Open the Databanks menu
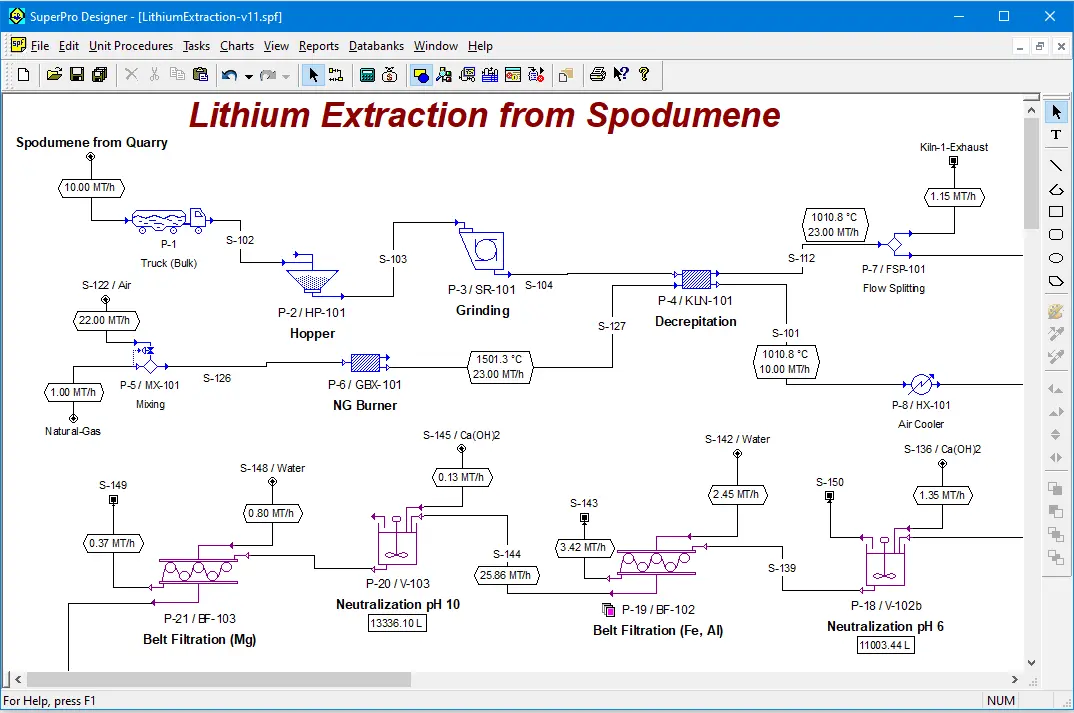The image size is (1074, 713). (377, 46)
